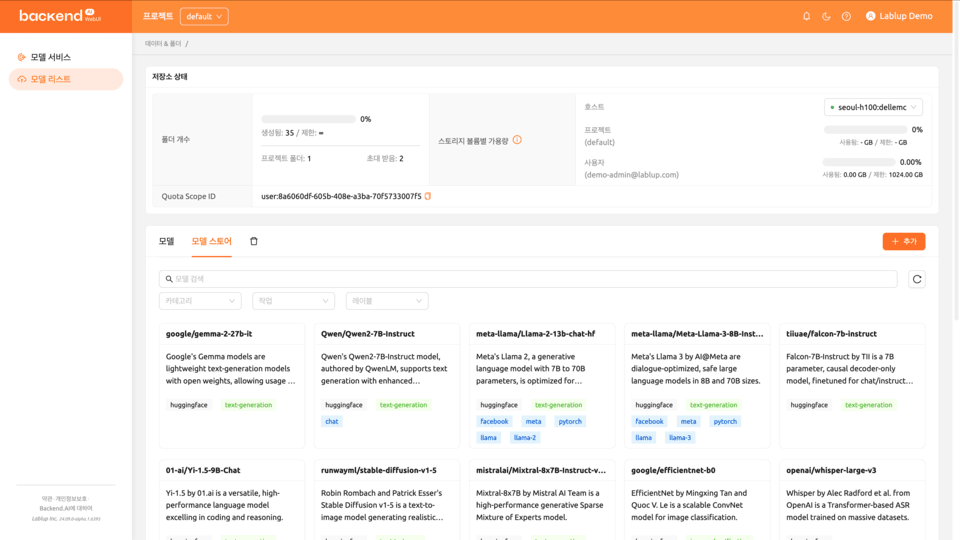
Task: Click the orange 추가 button
Action: (x=903, y=241)
